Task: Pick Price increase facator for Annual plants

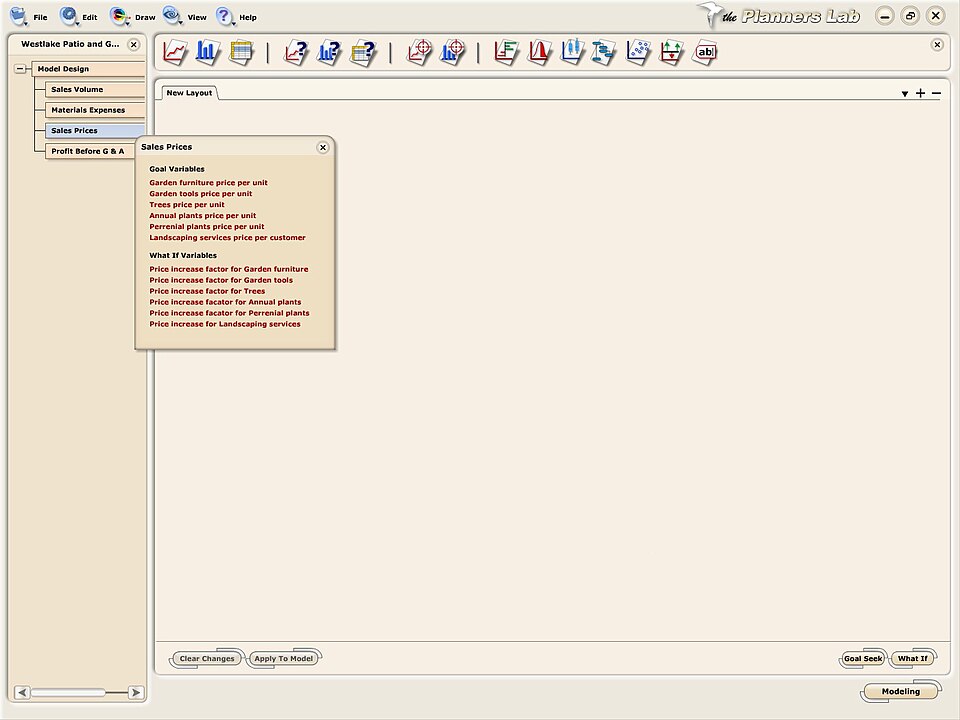Action: [x=225, y=302]
